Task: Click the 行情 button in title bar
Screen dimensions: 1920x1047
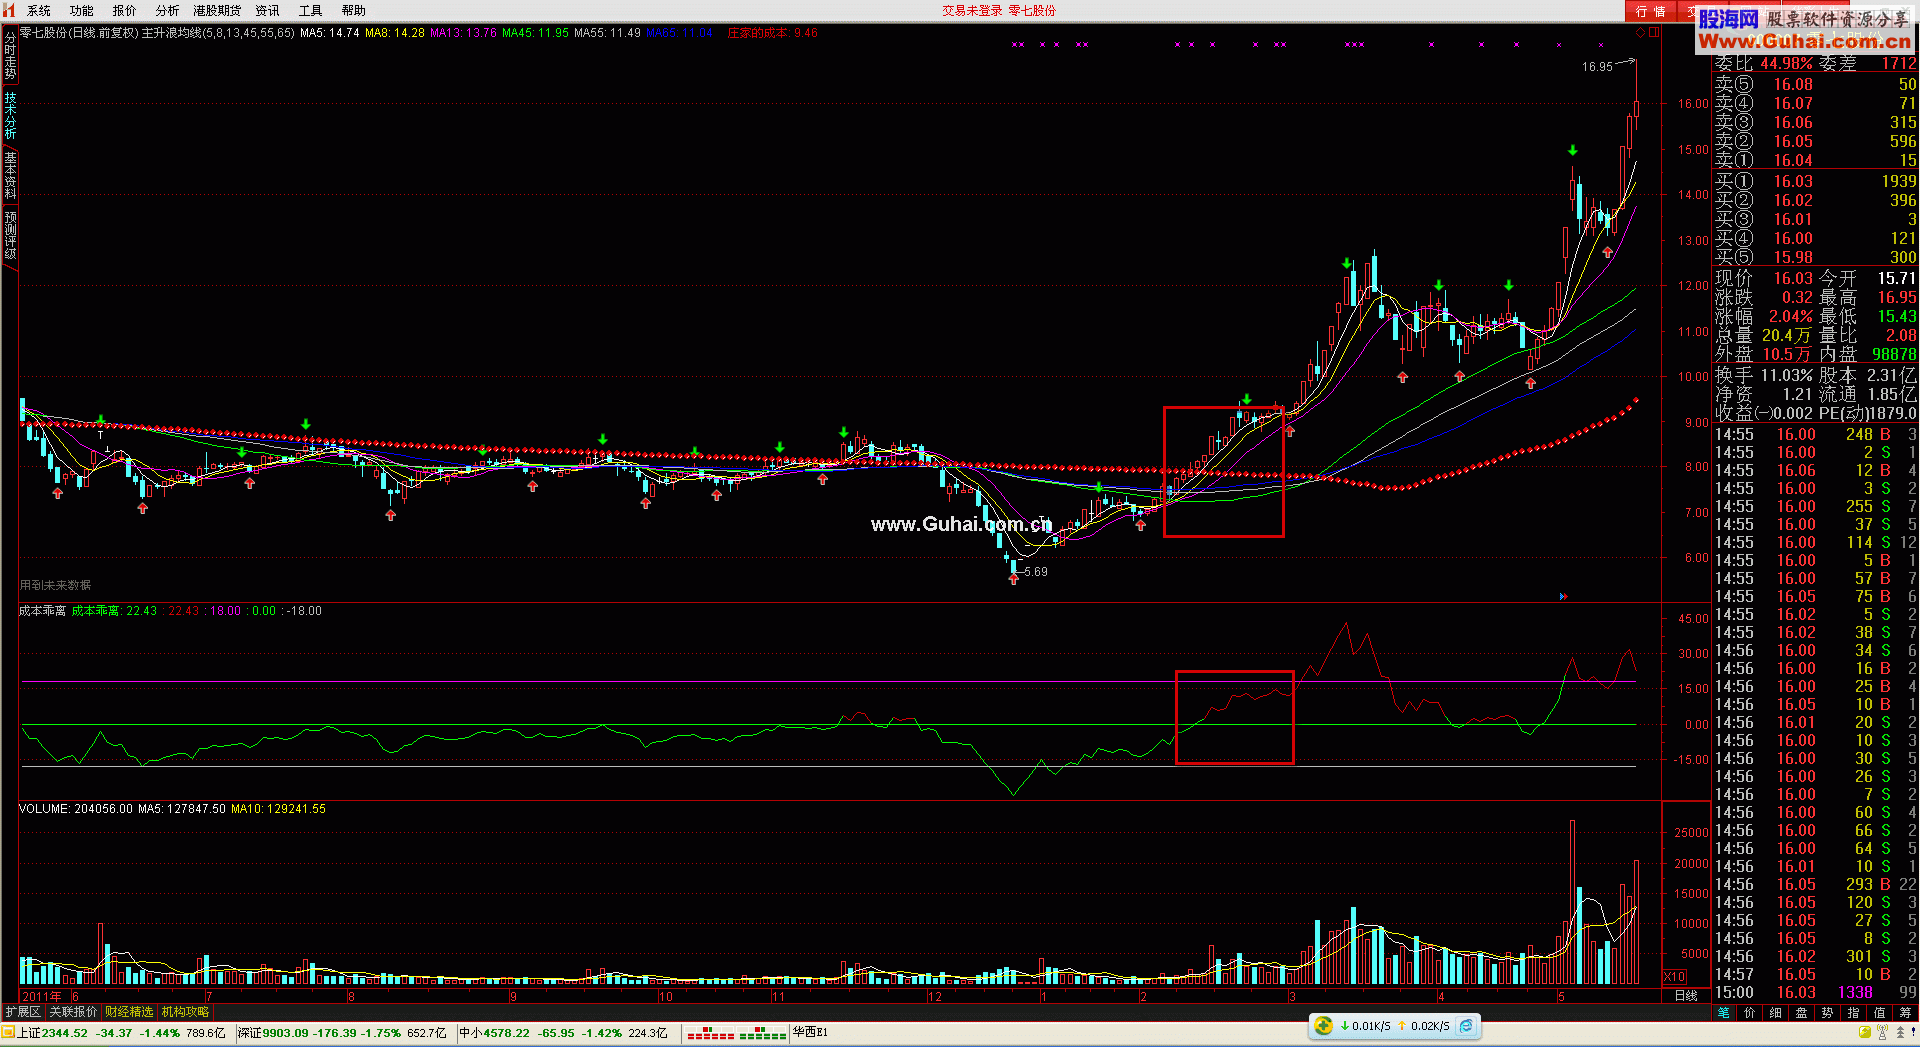Action: 1651,11
